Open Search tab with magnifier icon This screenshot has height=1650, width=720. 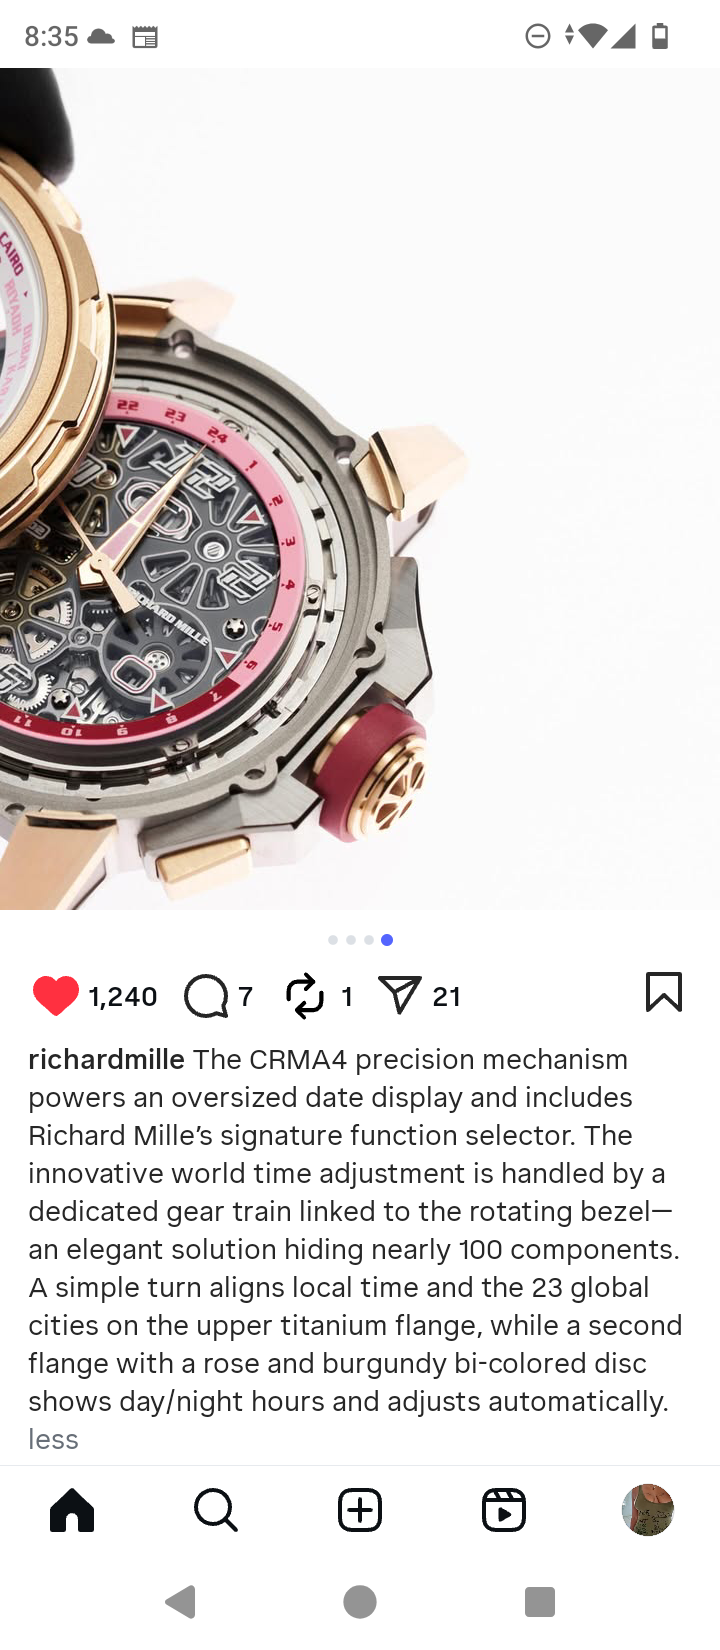click(216, 1510)
